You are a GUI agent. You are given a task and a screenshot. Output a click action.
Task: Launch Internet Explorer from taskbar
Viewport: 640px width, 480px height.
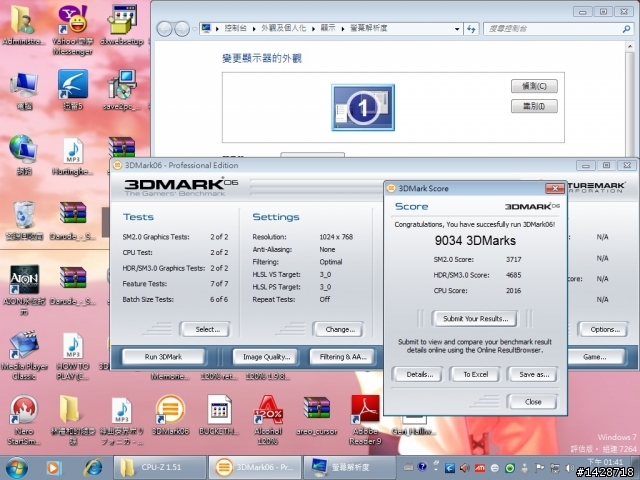coord(93,468)
